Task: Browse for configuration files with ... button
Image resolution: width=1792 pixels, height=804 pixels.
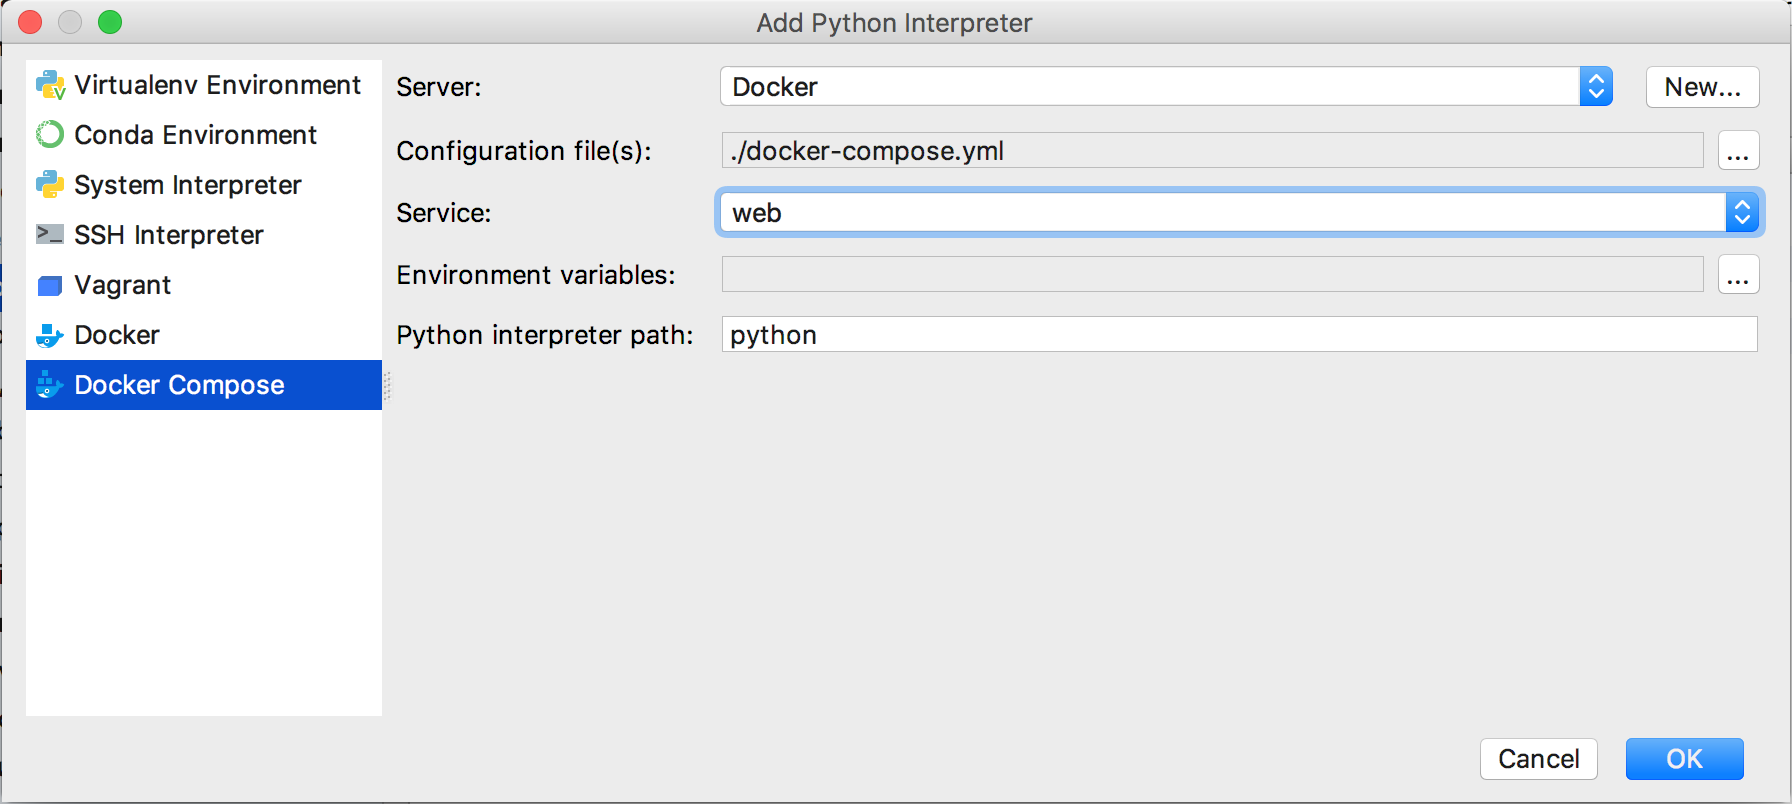Action: 1738,151
